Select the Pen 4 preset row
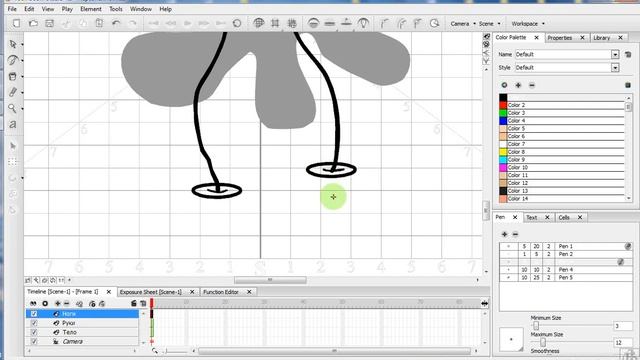This screenshot has height=360, width=640. point(566,270)
